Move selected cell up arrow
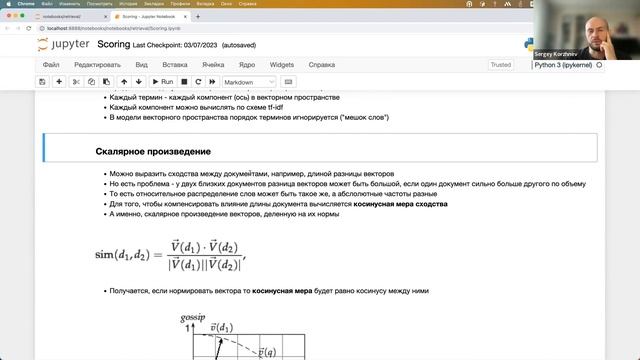Viewport: 640px width, 360px height. point(124,82)
